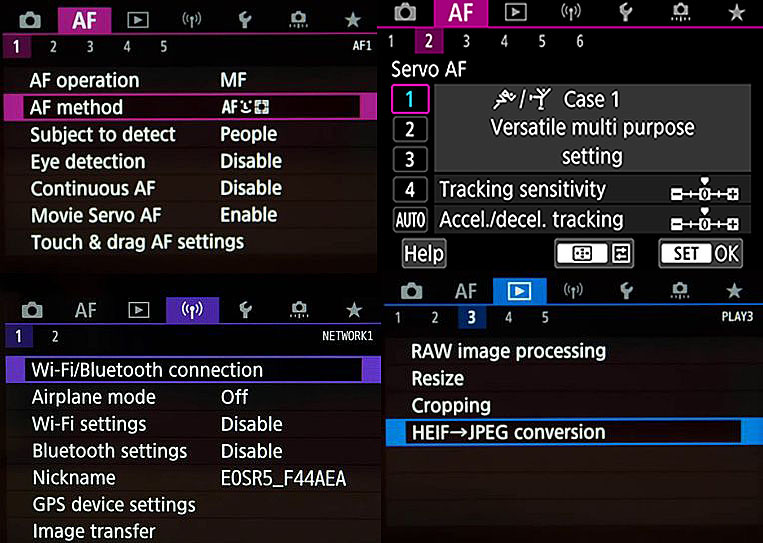Switch to page 2 of NETWORK menu
Screen dimensions: 763x543
(x=55, y=337)
